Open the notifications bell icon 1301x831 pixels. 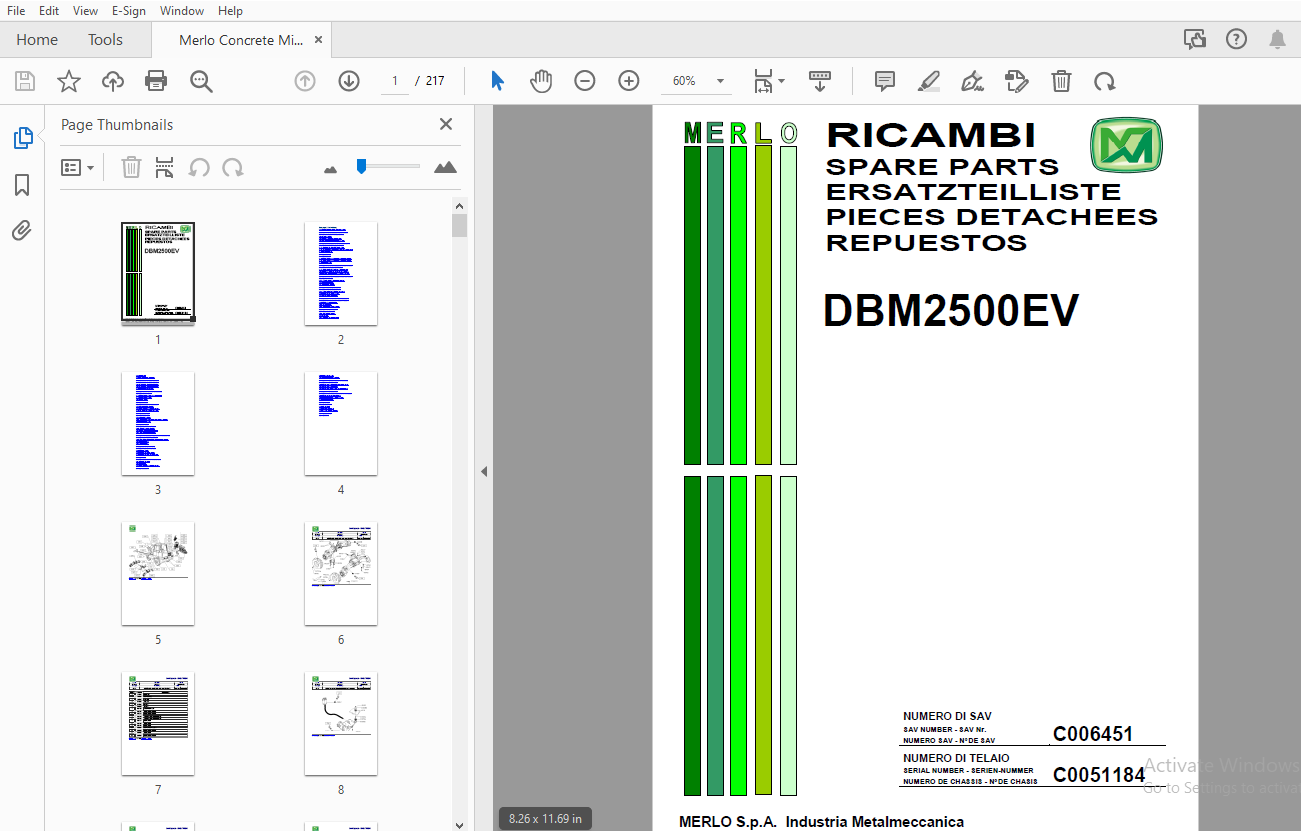click(1277, 40)
